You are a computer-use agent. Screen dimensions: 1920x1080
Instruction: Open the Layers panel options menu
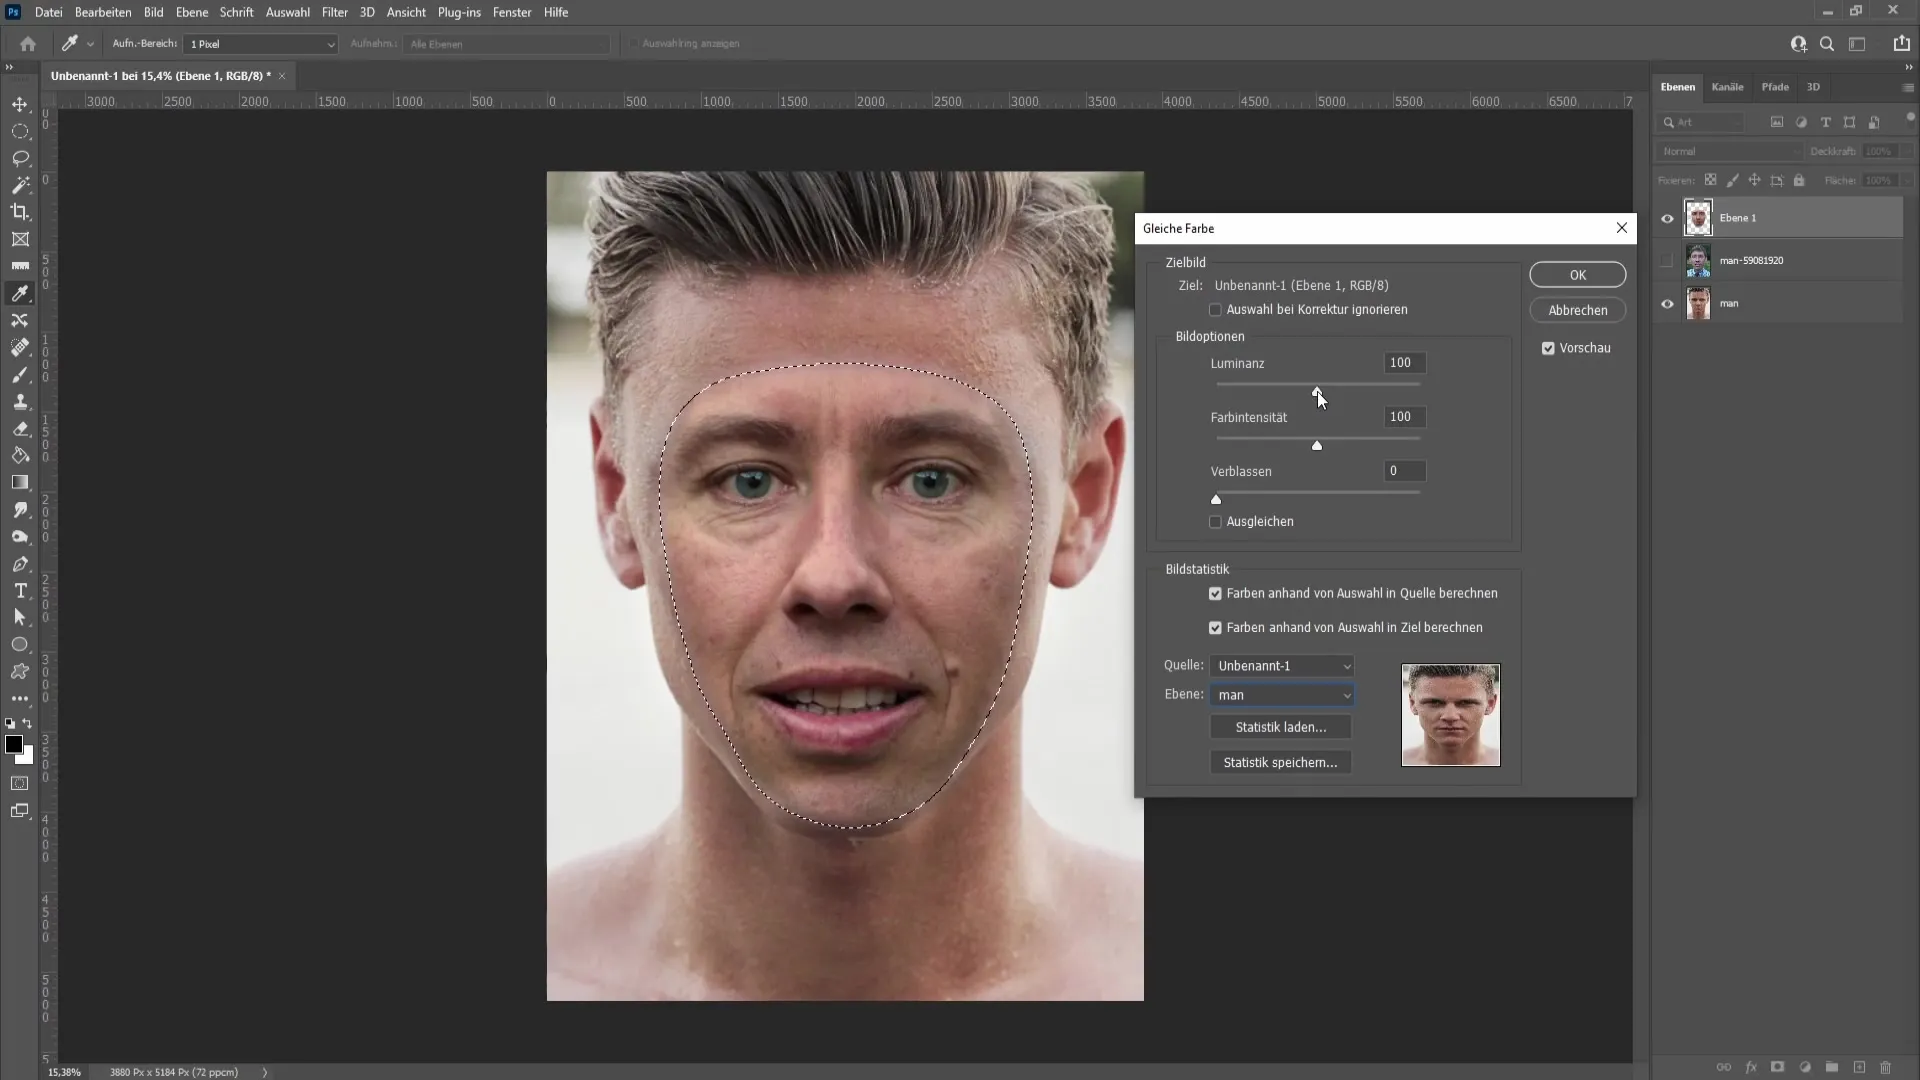pos(1908,88)
